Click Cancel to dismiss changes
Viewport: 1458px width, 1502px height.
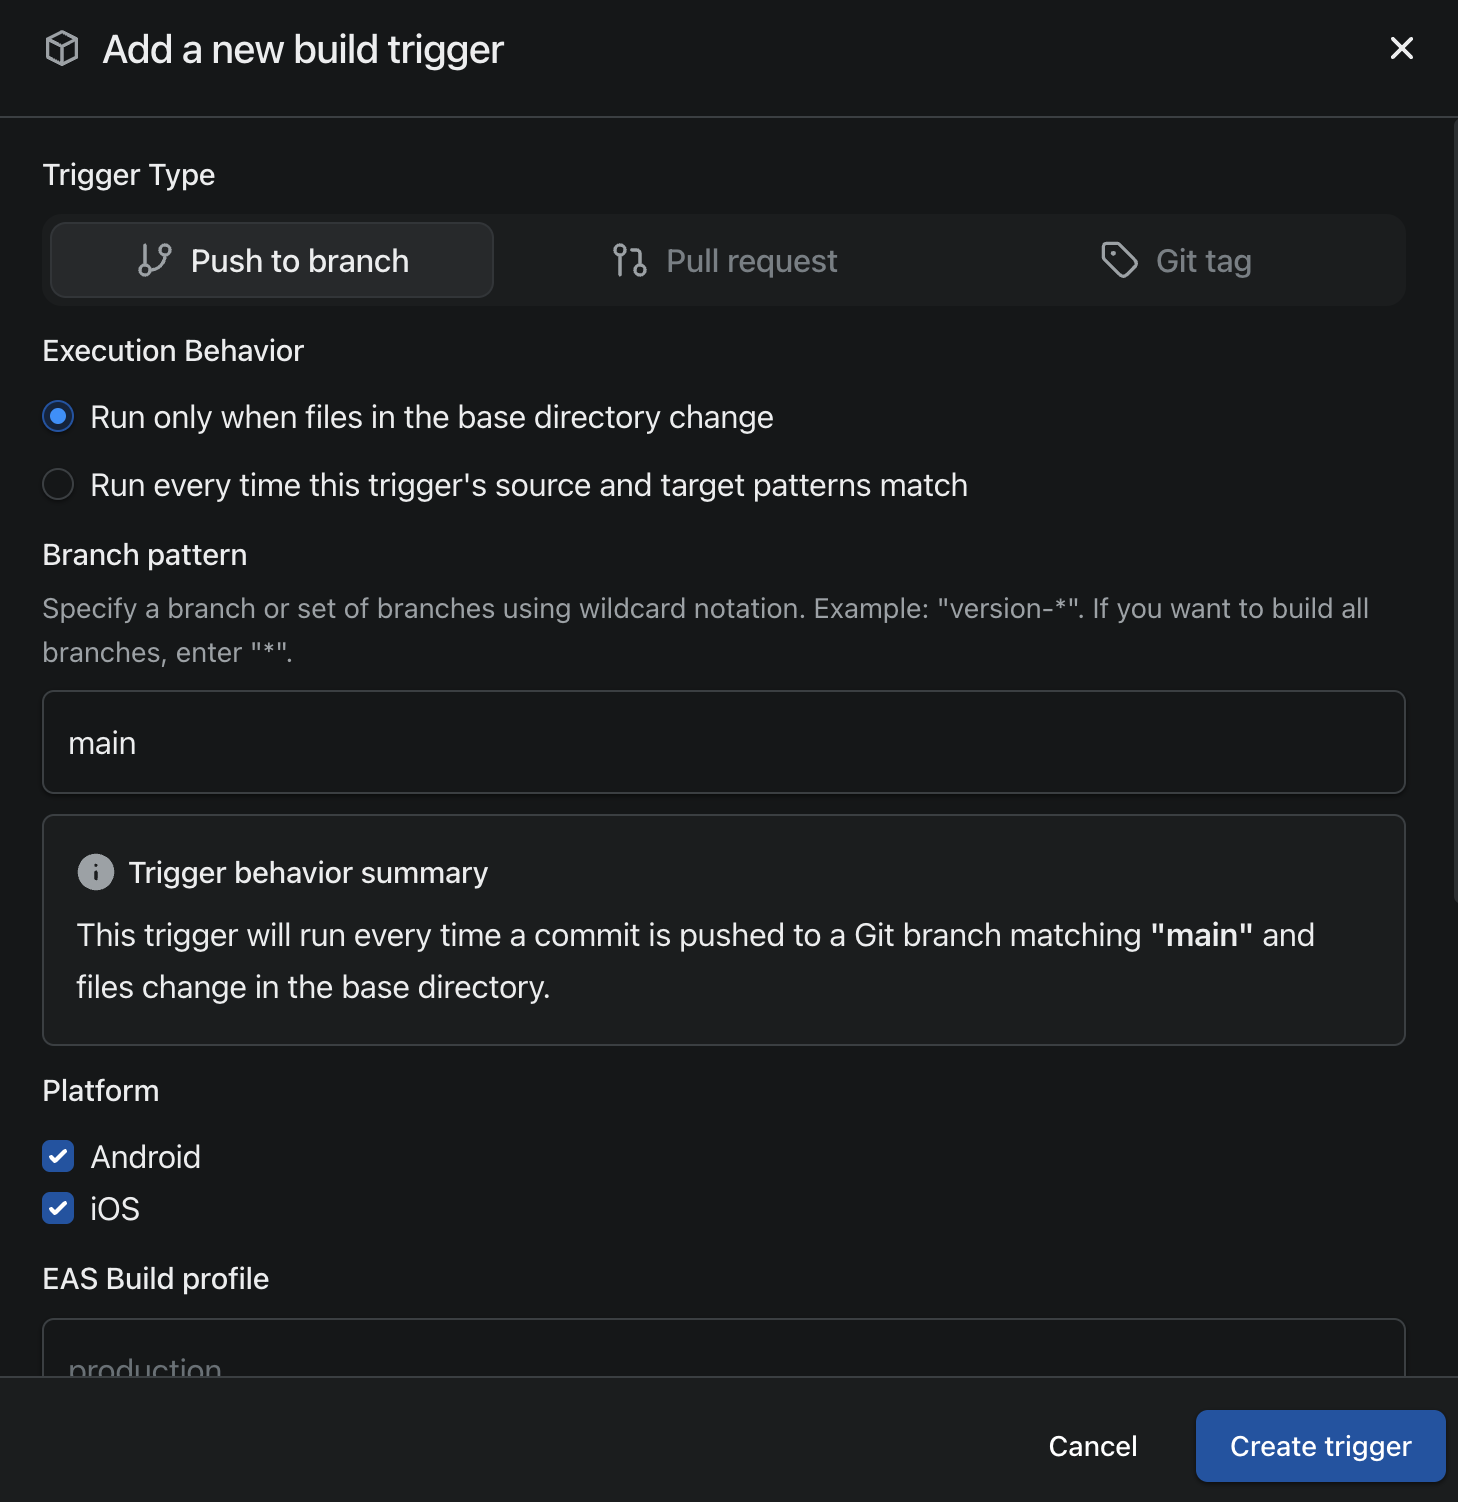[x=1092, y=1446]
